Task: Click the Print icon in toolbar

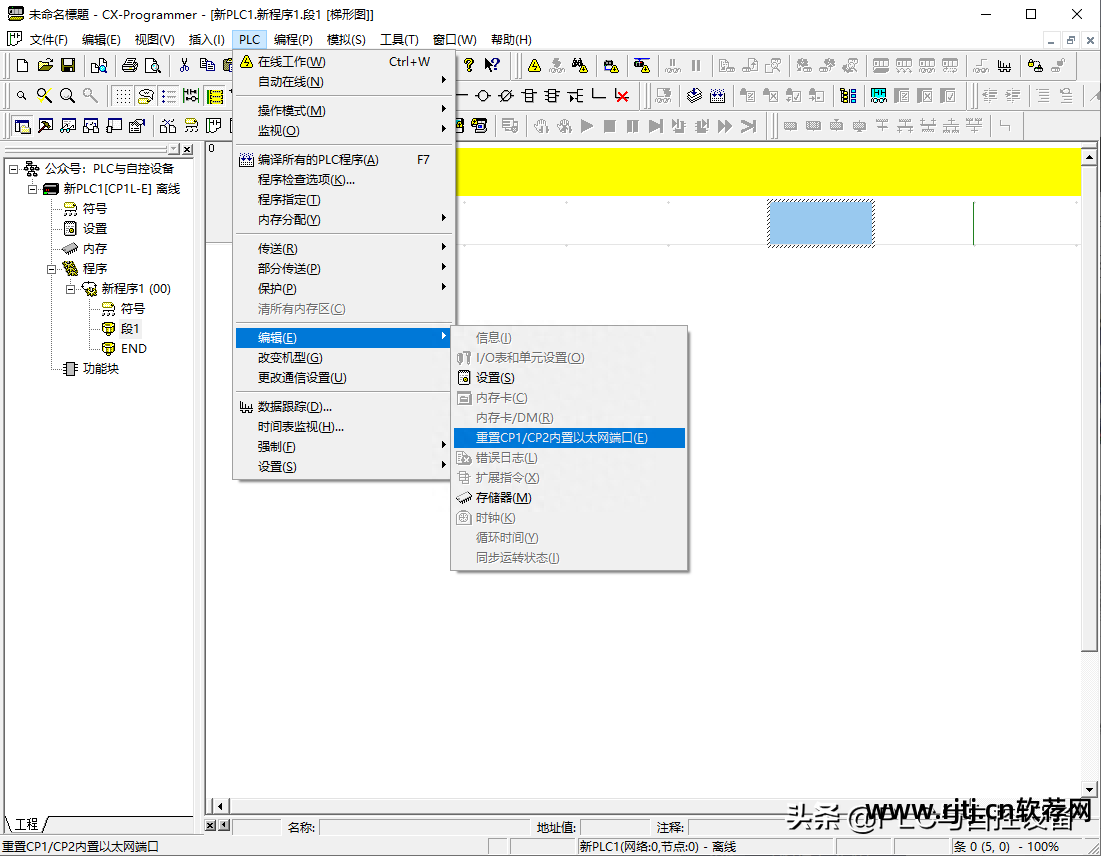Action: click(129, 66)
